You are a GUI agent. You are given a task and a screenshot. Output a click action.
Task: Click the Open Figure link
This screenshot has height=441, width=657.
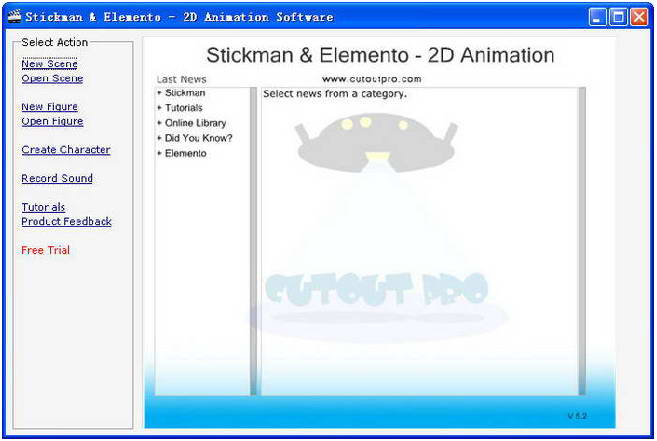point(52,121)
